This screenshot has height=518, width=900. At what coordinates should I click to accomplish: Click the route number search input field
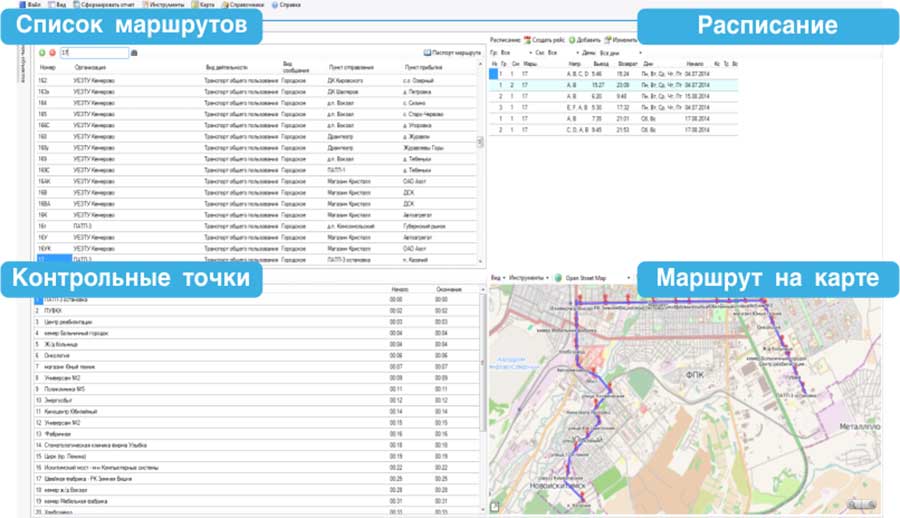point(93,52)
